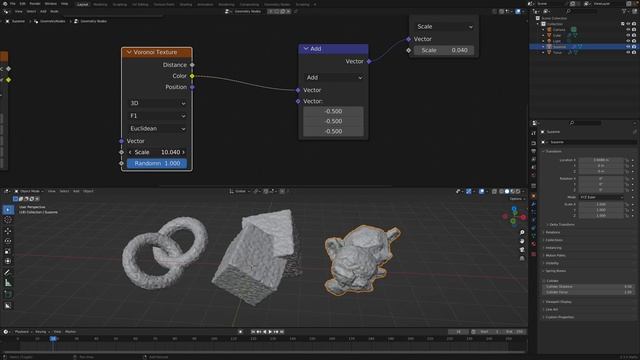640x360 pixels.
Task: Adjust the Randomness 1.000 slider
Action: [157, 163]
